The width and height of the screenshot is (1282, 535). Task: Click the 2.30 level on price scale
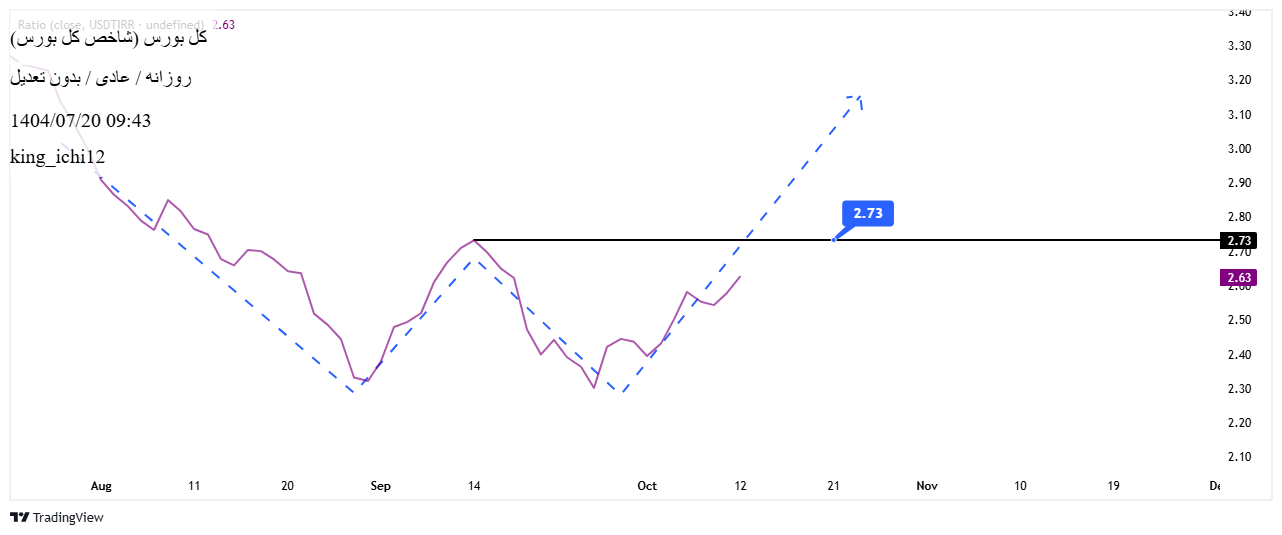(1238, 389)
